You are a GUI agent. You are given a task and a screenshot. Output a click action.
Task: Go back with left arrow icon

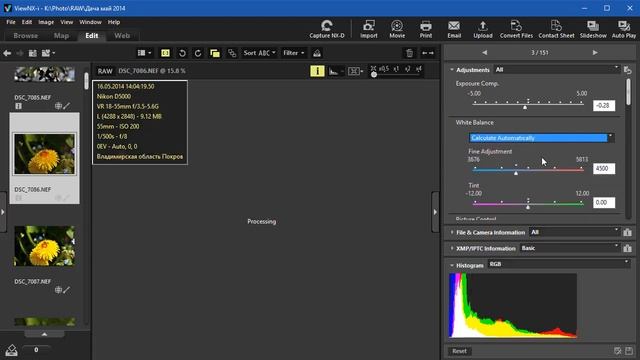tap(7, 53)
